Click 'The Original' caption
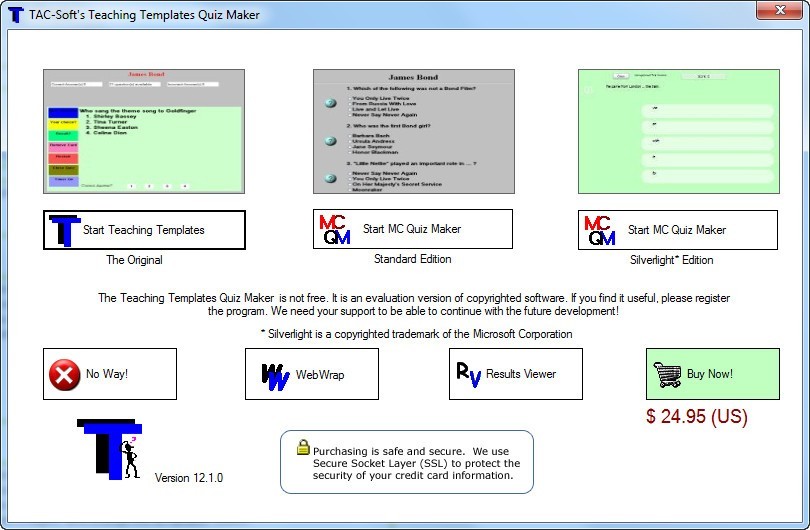This screenshot has height=530, width=810. [x=134, y=260]
